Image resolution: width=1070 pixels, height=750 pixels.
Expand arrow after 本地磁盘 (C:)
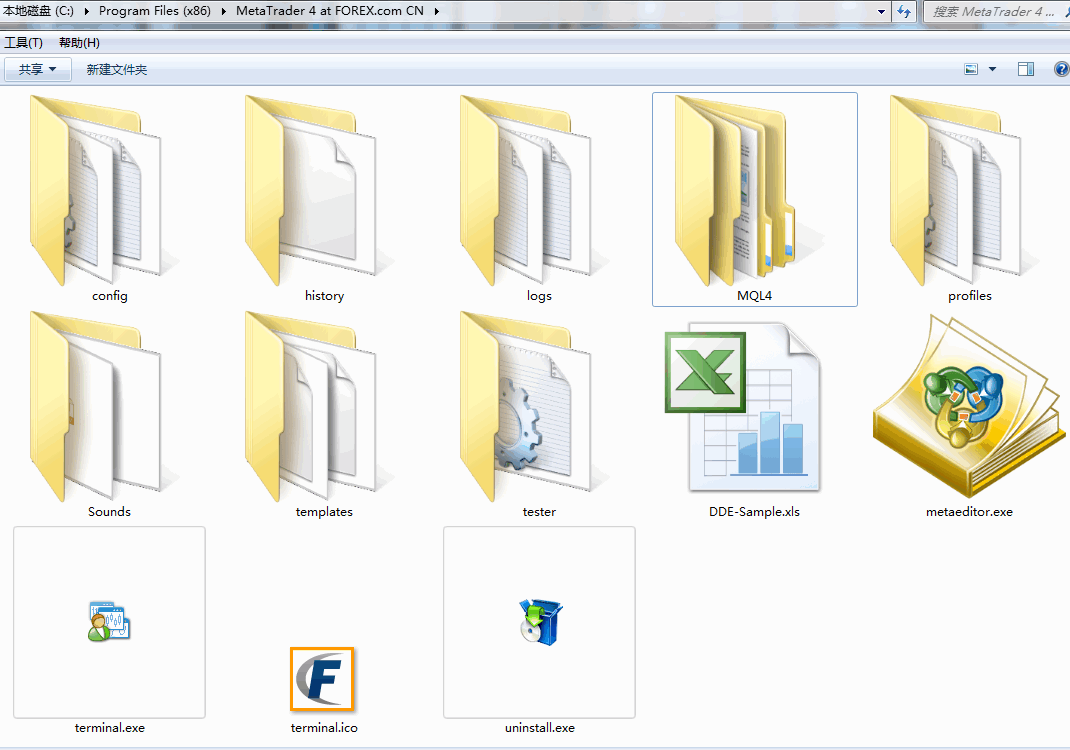tap(87, 11)
